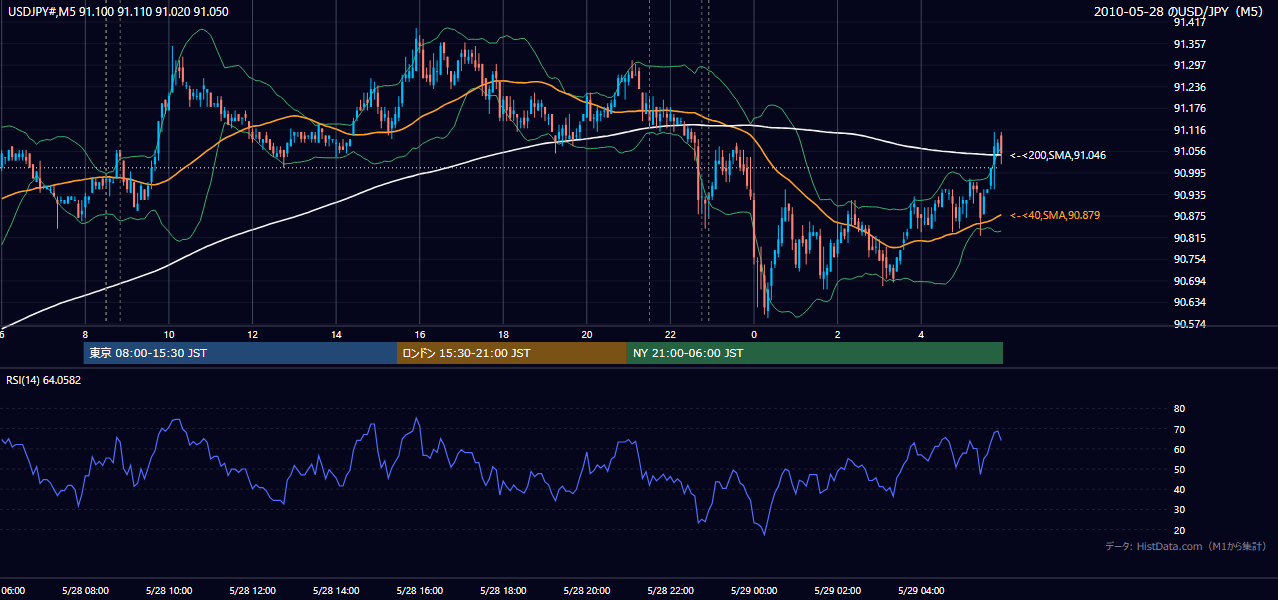The image size is (1278, 600).
Task: Click the 5/29 04:00 date label
Action: pos(922,590)
